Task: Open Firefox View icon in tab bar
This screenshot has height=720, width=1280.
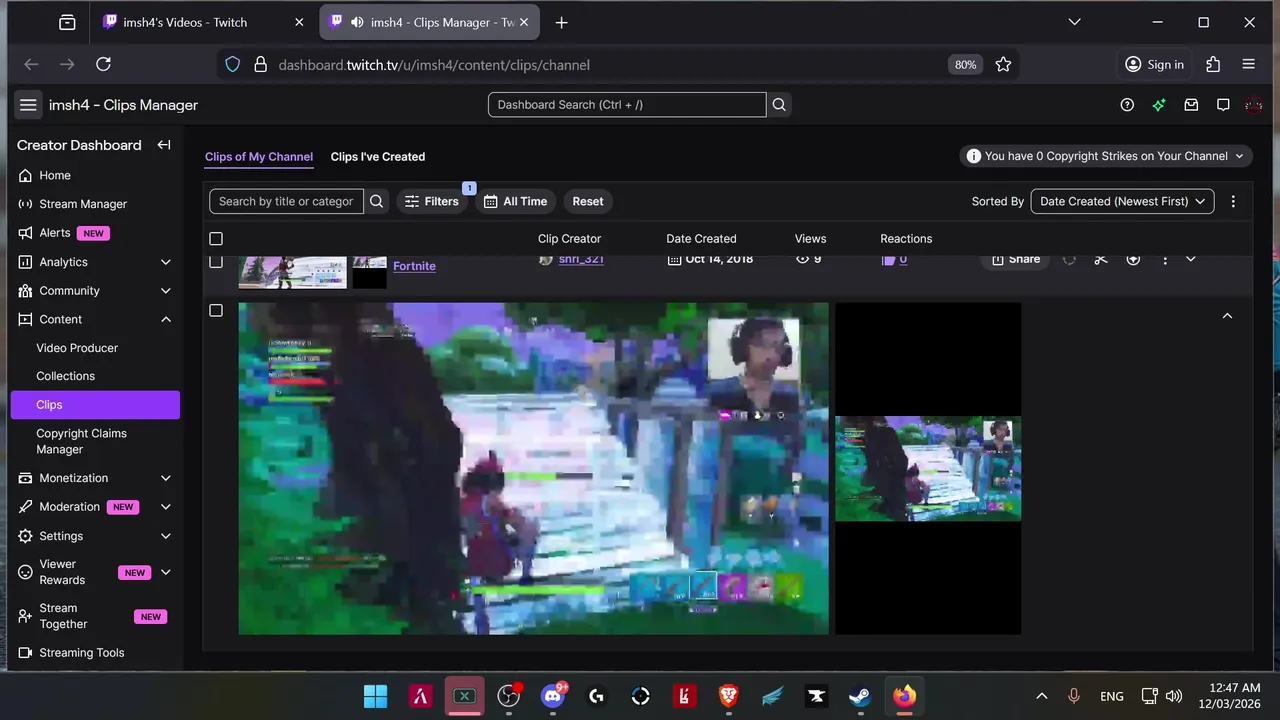Action: click(x=67, y=22)
